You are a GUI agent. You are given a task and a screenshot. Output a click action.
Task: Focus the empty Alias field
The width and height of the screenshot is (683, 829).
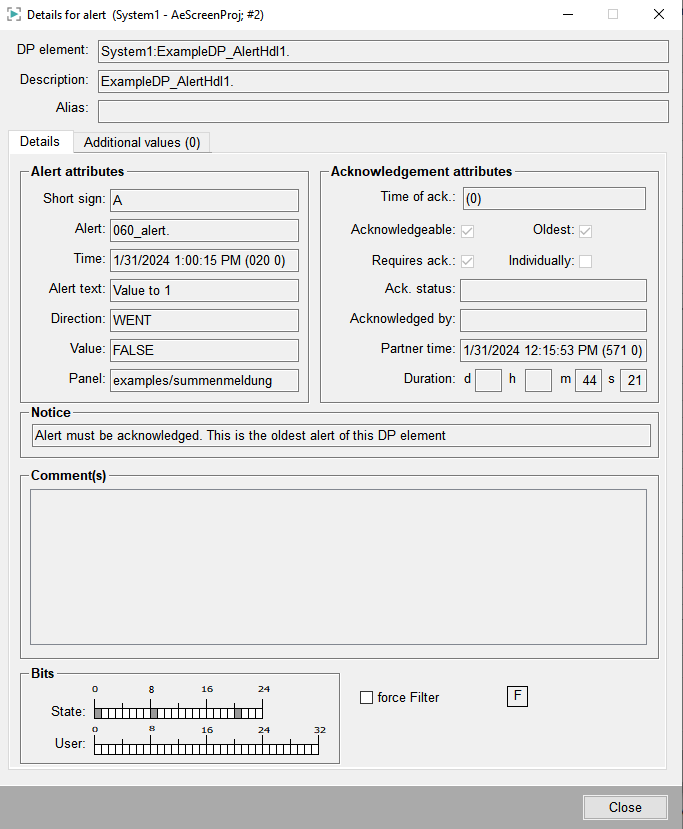click(383, 111)
